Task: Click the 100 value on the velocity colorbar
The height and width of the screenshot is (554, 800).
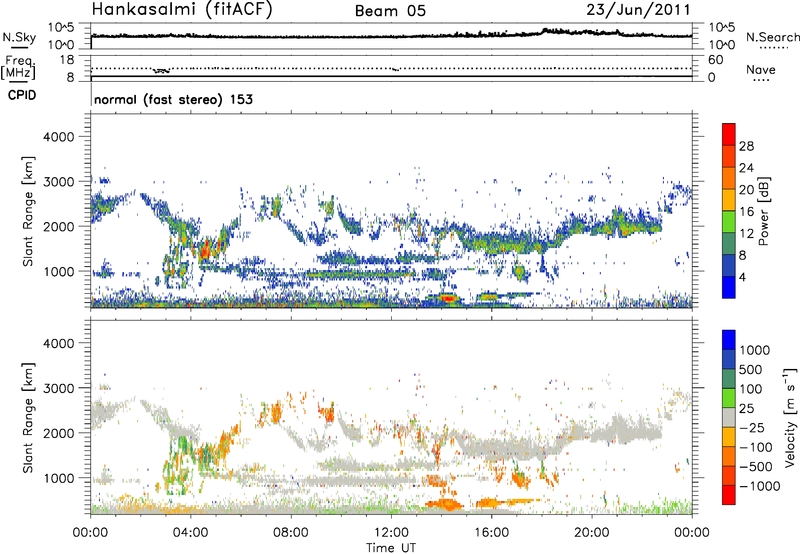Action: tap(751, 389)
